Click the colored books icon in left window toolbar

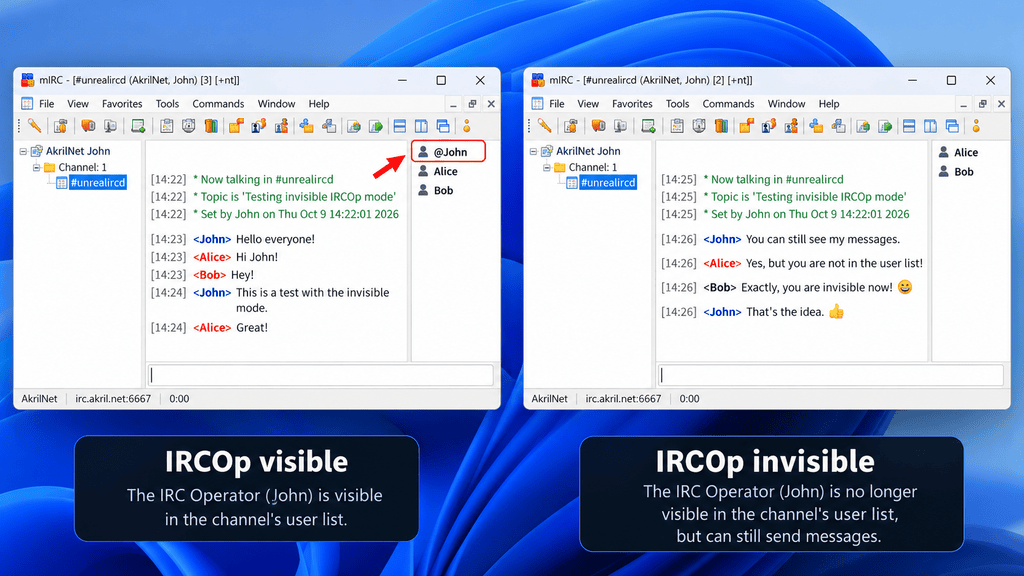coord(211,126)
